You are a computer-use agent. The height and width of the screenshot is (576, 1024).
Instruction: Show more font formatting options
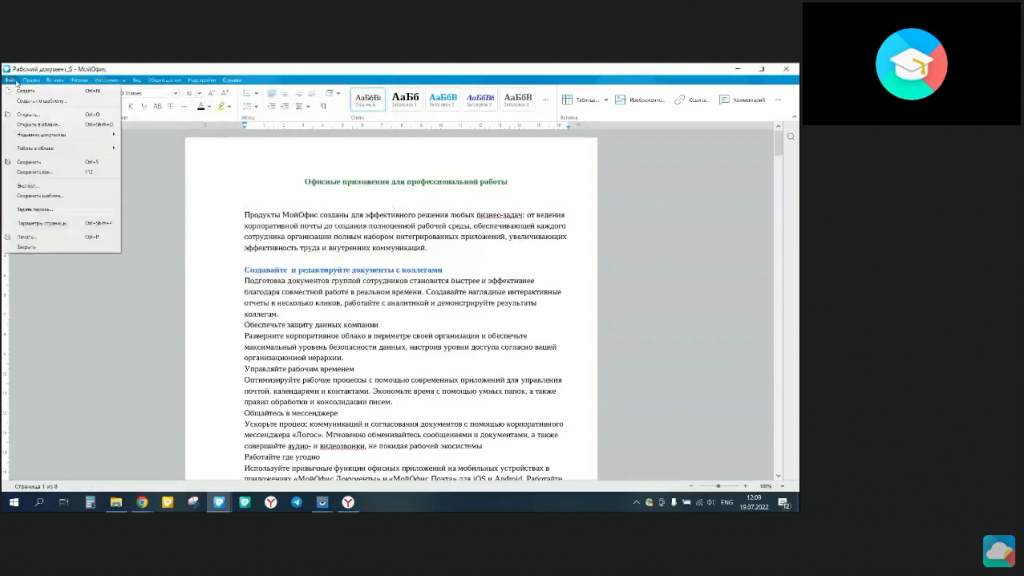[184, 106]
